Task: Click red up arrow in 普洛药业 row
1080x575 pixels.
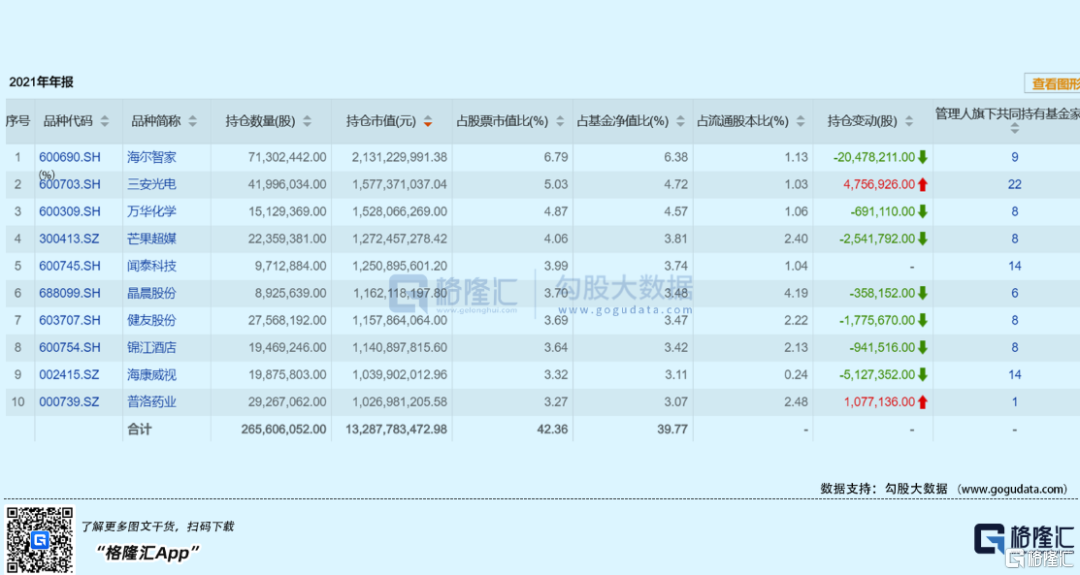Action: pyautogui.click(x=923, y=402)
